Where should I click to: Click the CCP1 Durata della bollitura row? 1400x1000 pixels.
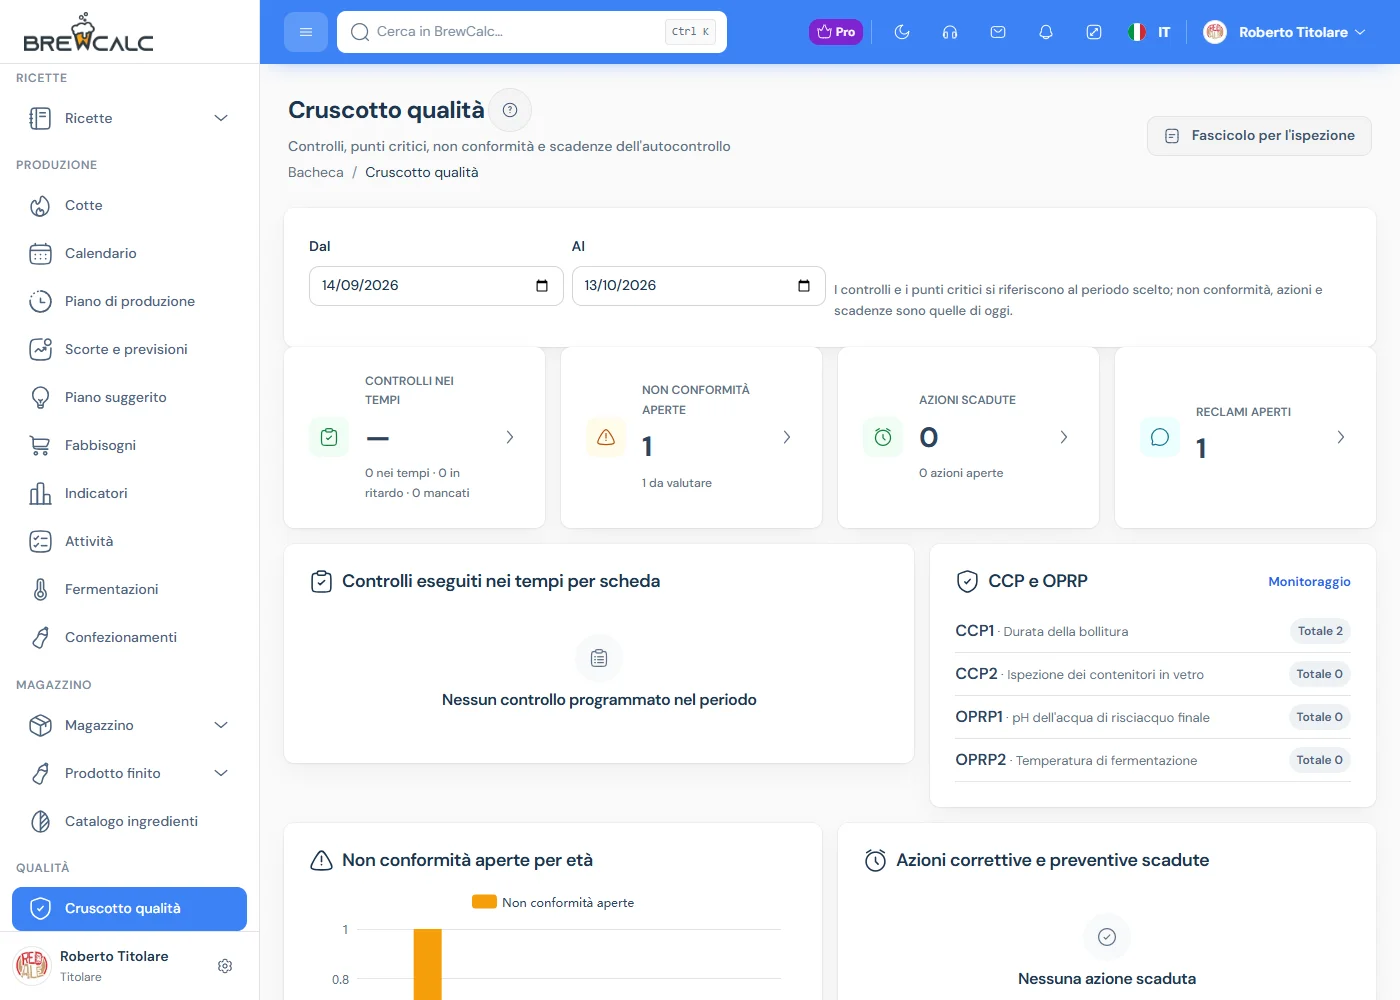point(1152,631)
